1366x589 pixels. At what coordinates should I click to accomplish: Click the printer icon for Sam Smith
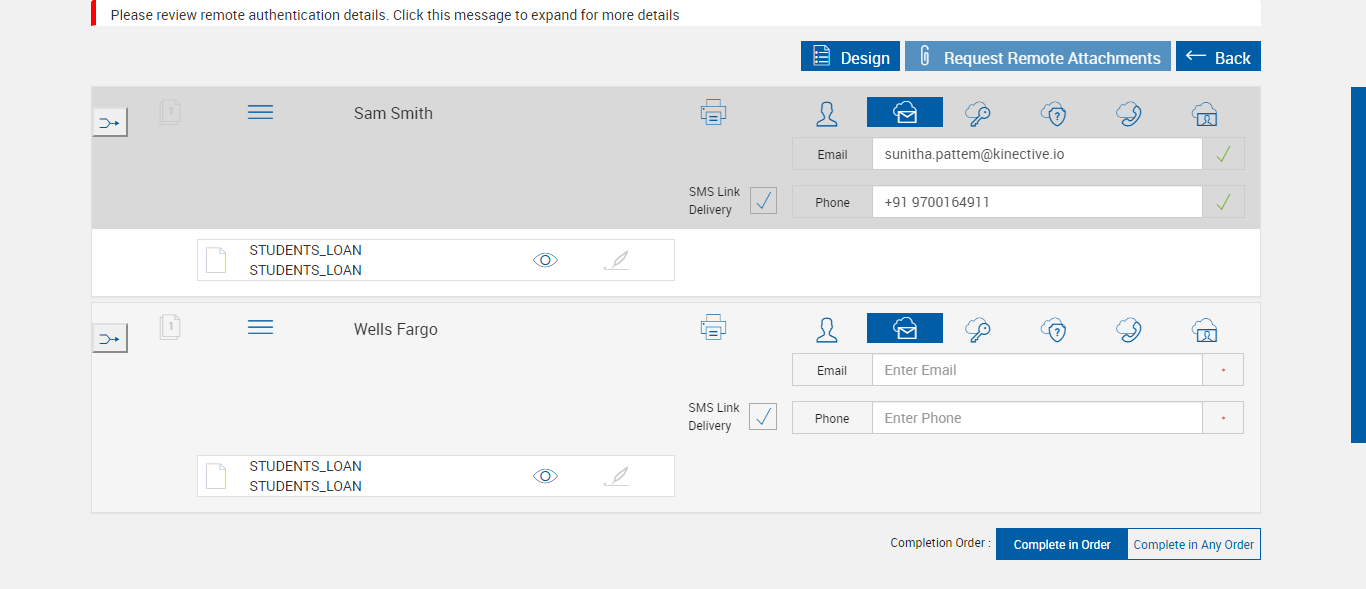[x=713, y=112]
